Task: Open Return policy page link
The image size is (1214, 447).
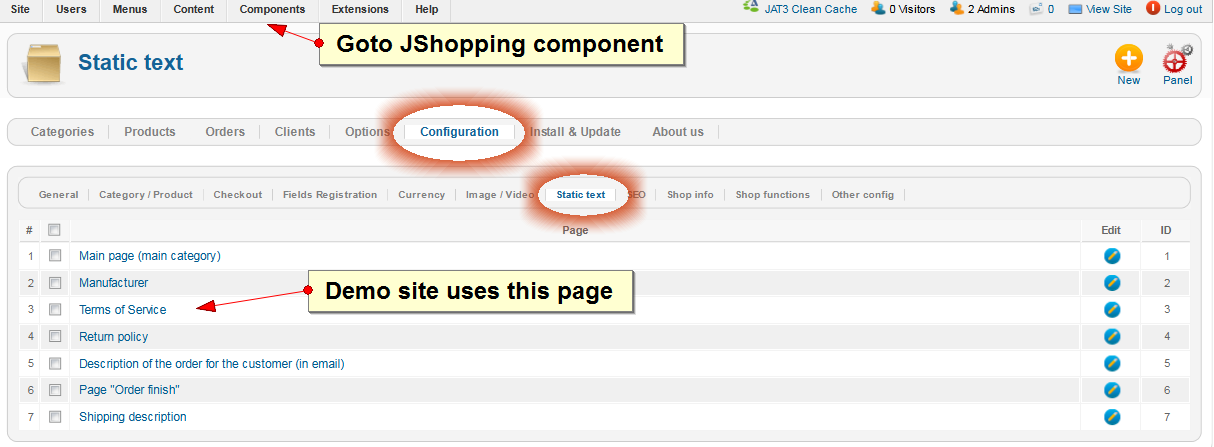Action: point(114,336)
